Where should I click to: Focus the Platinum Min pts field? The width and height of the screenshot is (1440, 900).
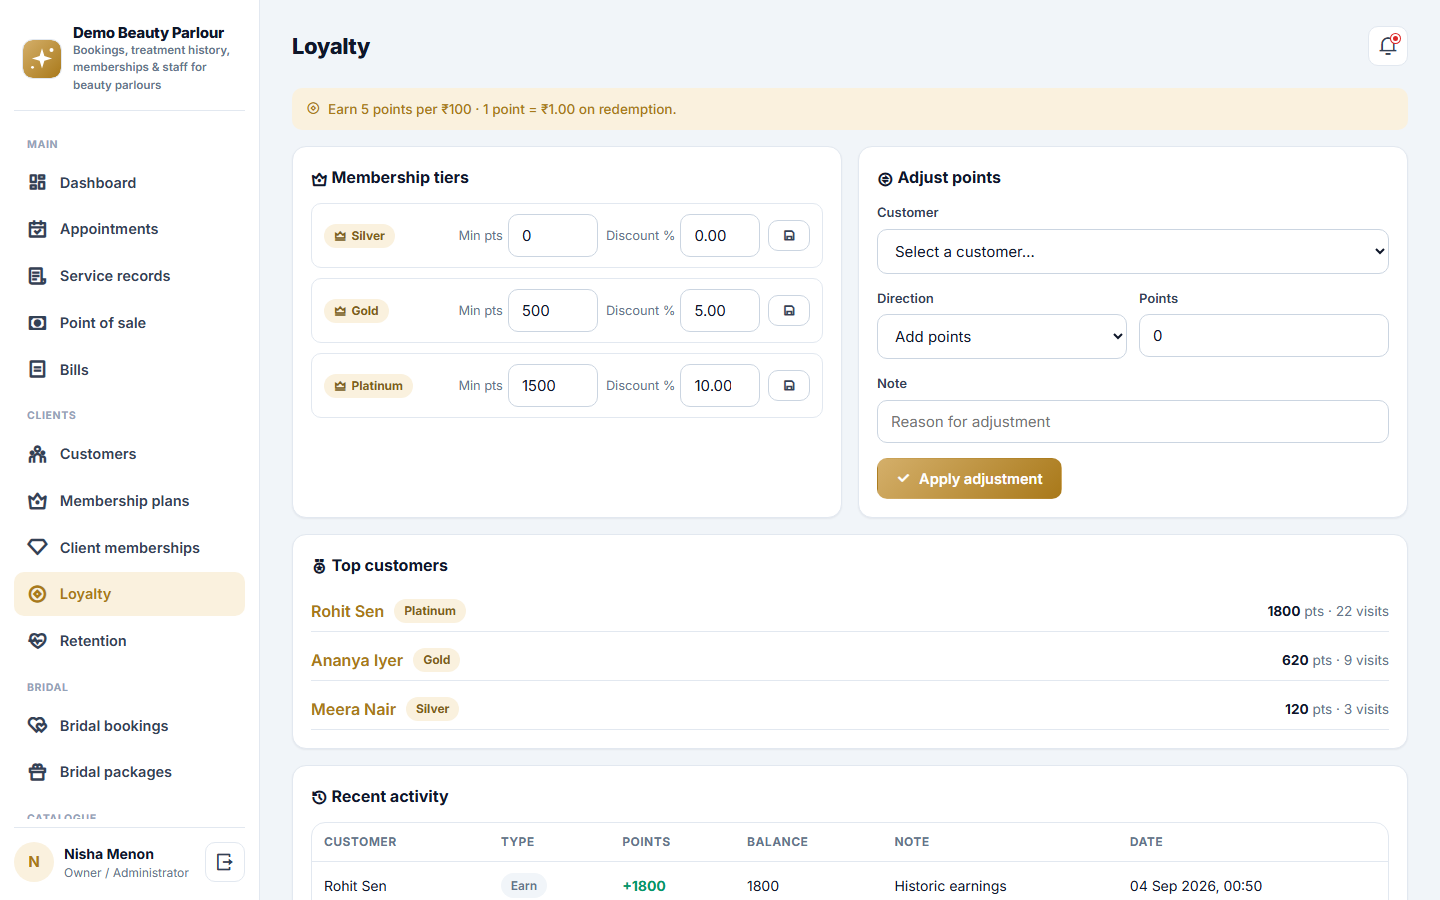coord(553,386)
